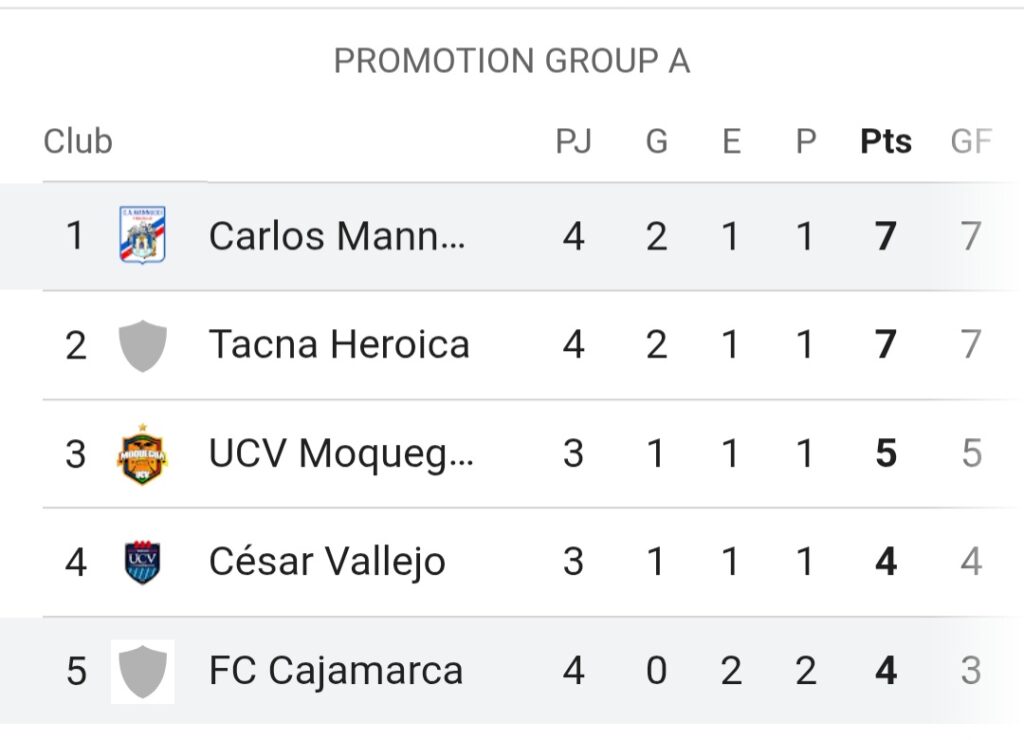Open the César Vallejo team link
This screenshot has height=740, width=1024.
(x=327, y=562)
